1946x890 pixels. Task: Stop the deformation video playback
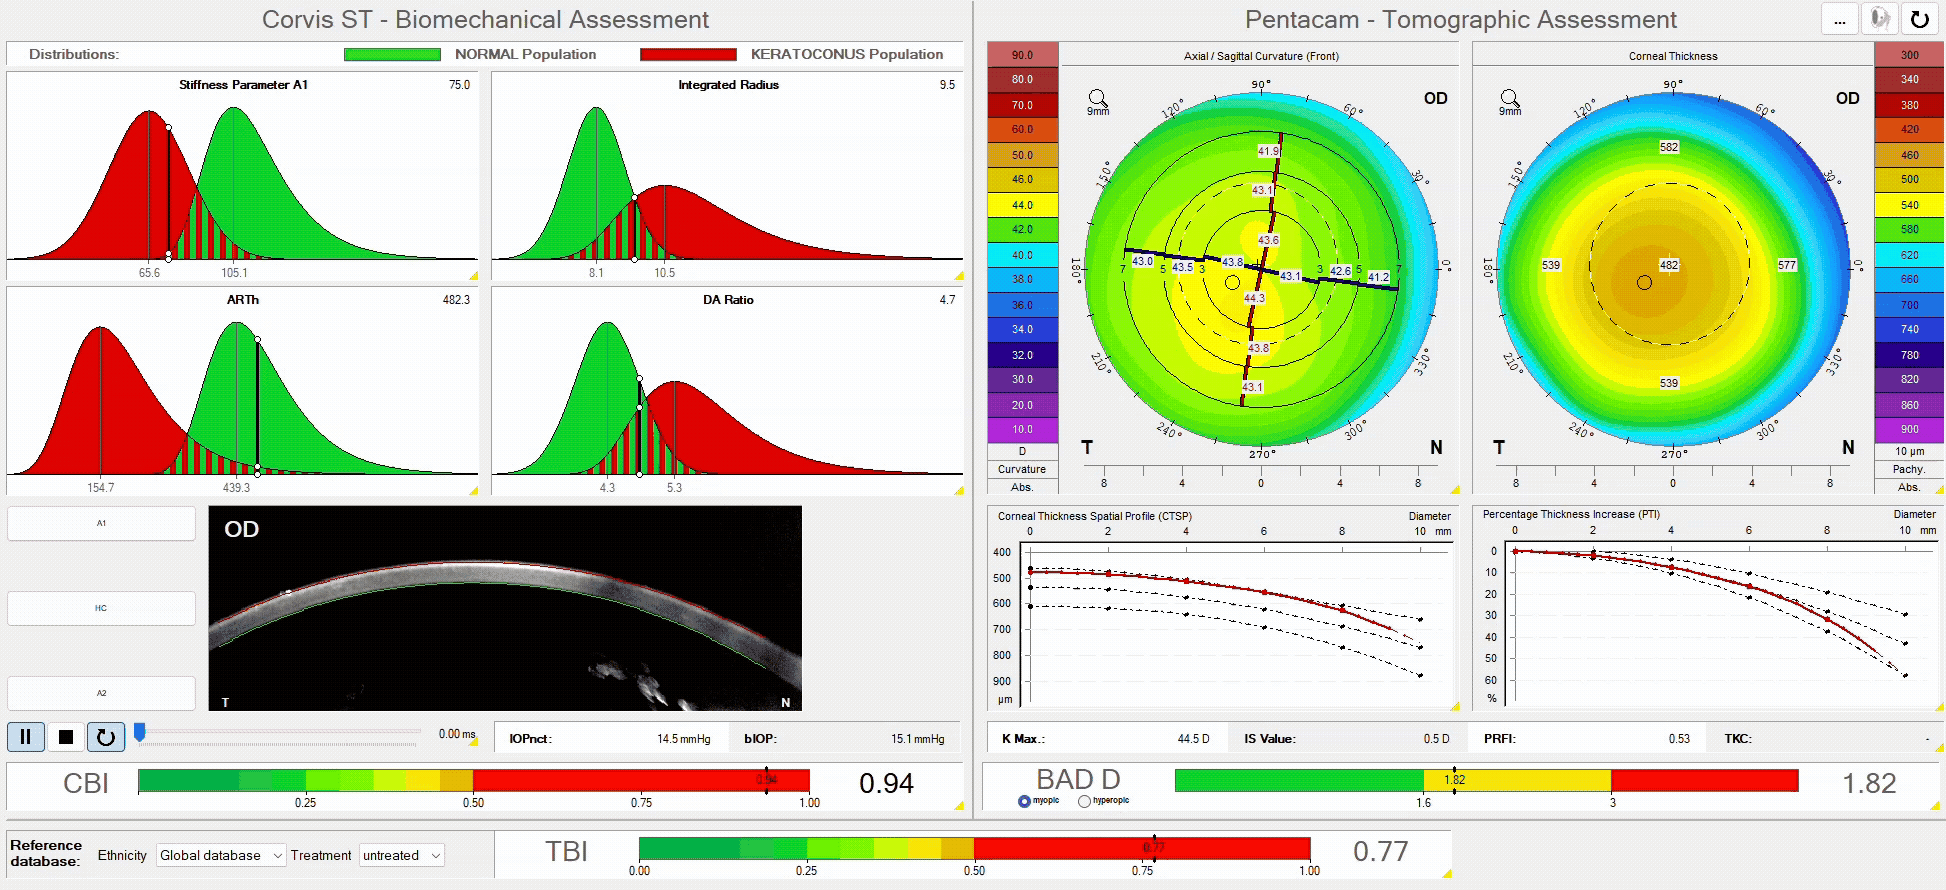(x=66, y=737)
